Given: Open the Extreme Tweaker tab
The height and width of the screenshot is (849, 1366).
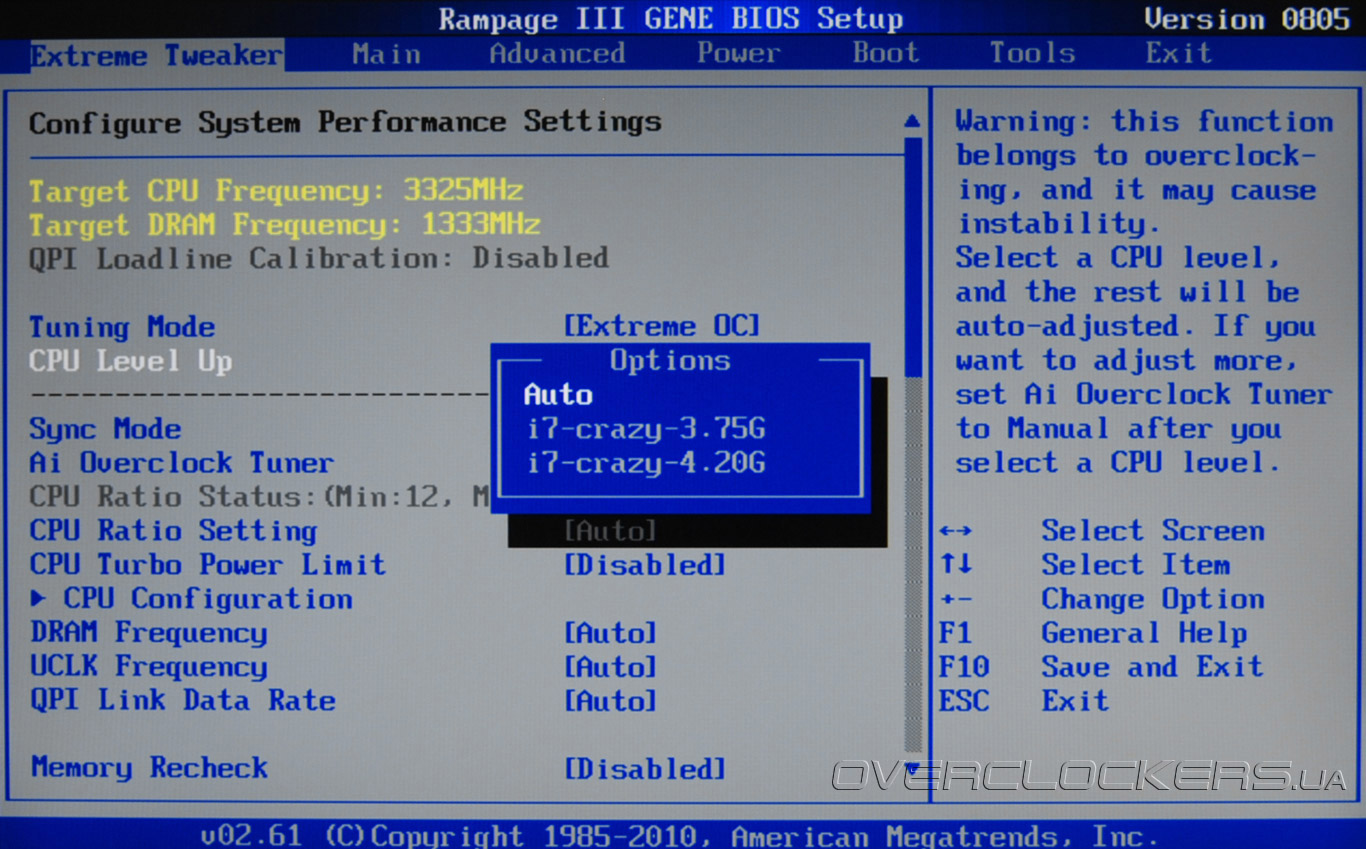Looking at the screenshot, I should pos(156,55).
